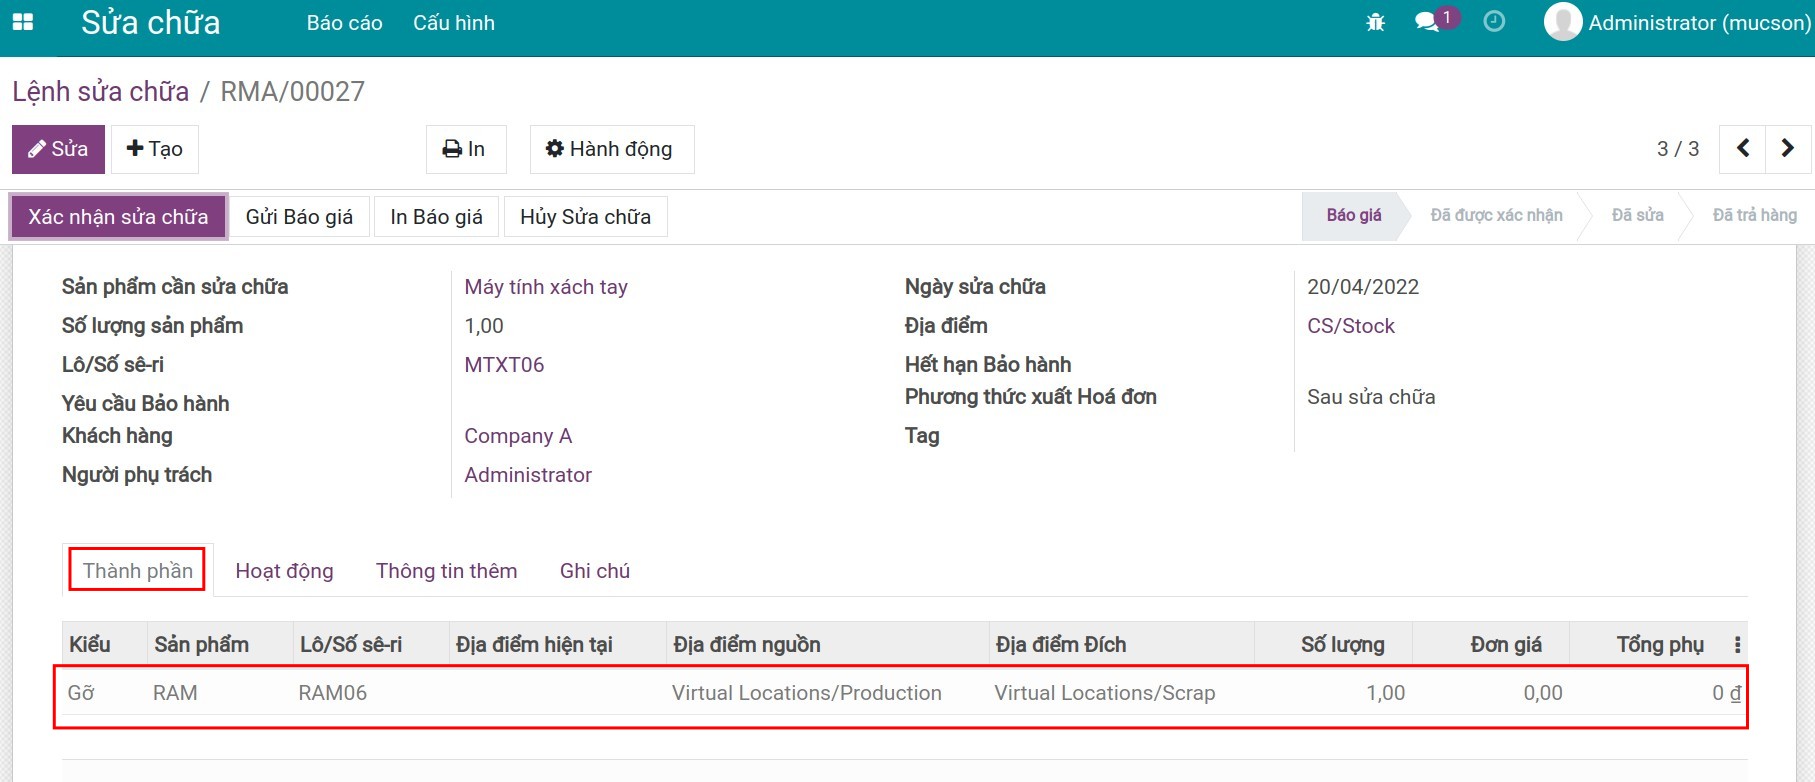1815x782 pixels.
Task: Click the bug debug icon
Action: pos(1376,22)
